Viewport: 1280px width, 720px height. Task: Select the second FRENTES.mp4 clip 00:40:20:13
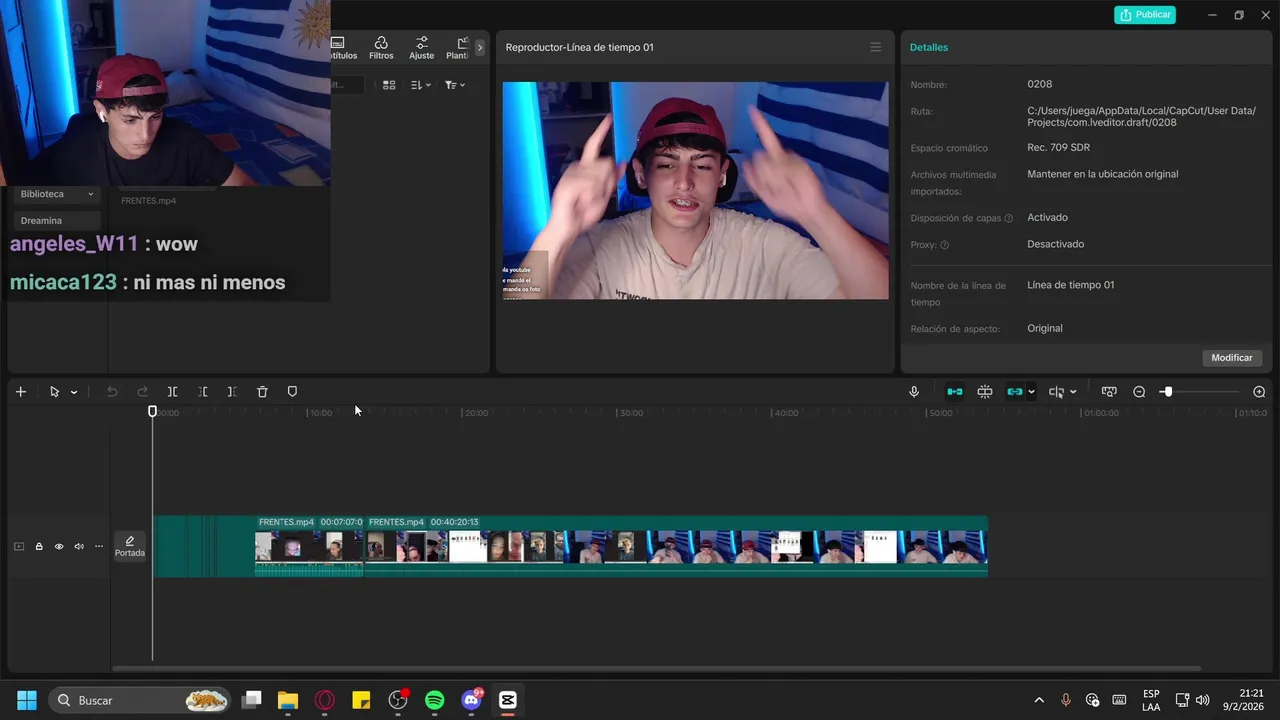click(x=676, y=546)
